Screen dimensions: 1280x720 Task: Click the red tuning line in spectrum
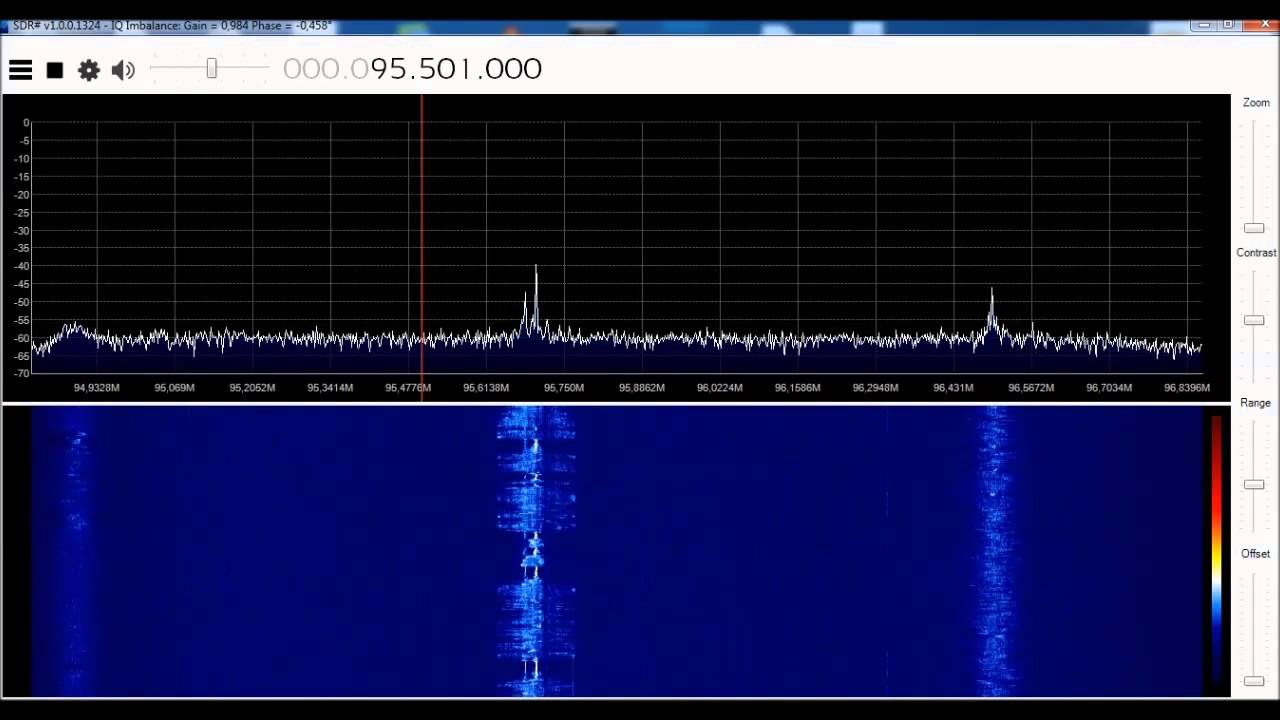coord(422,247)
